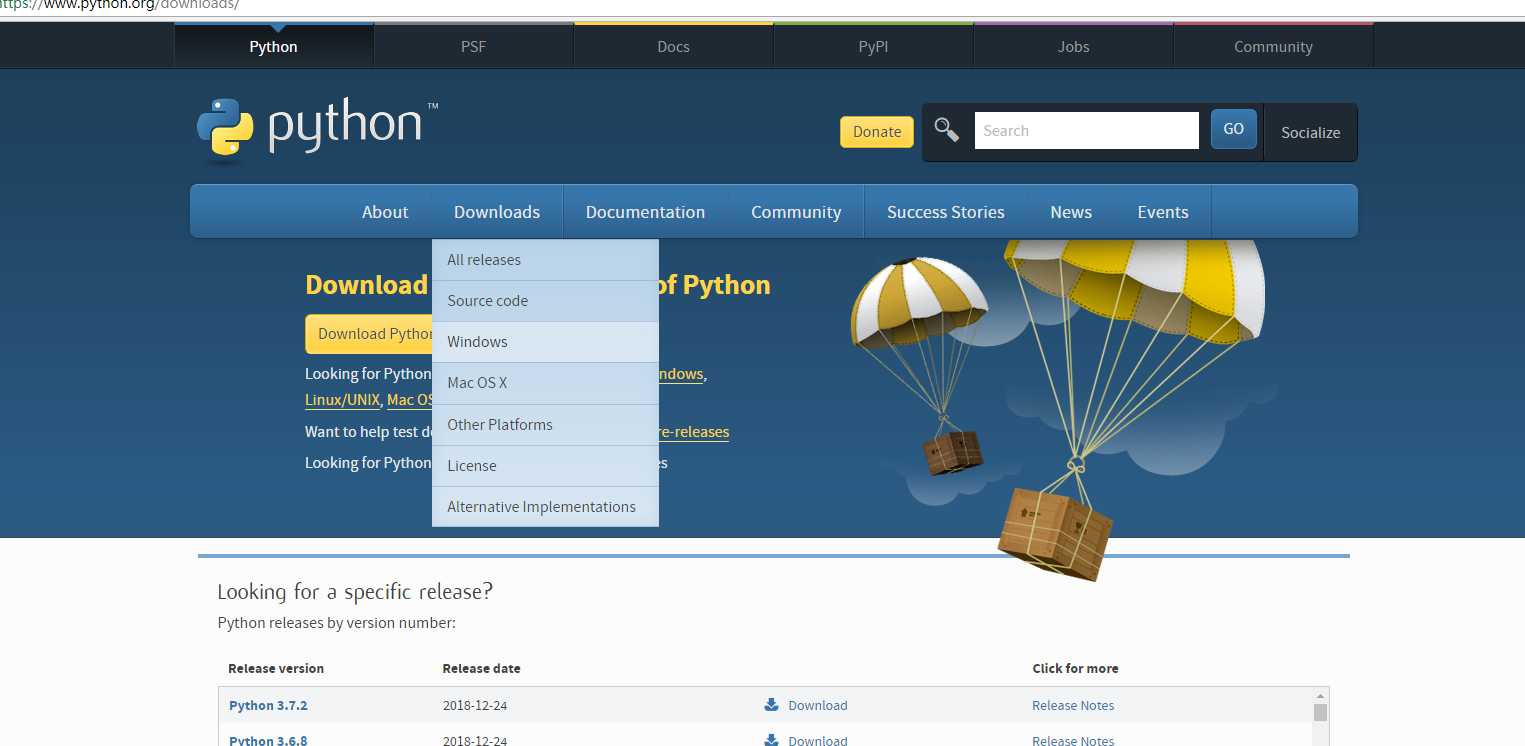Click the GO search button
This screenshot has height=746, width=1525.
tap(1234, 129)
